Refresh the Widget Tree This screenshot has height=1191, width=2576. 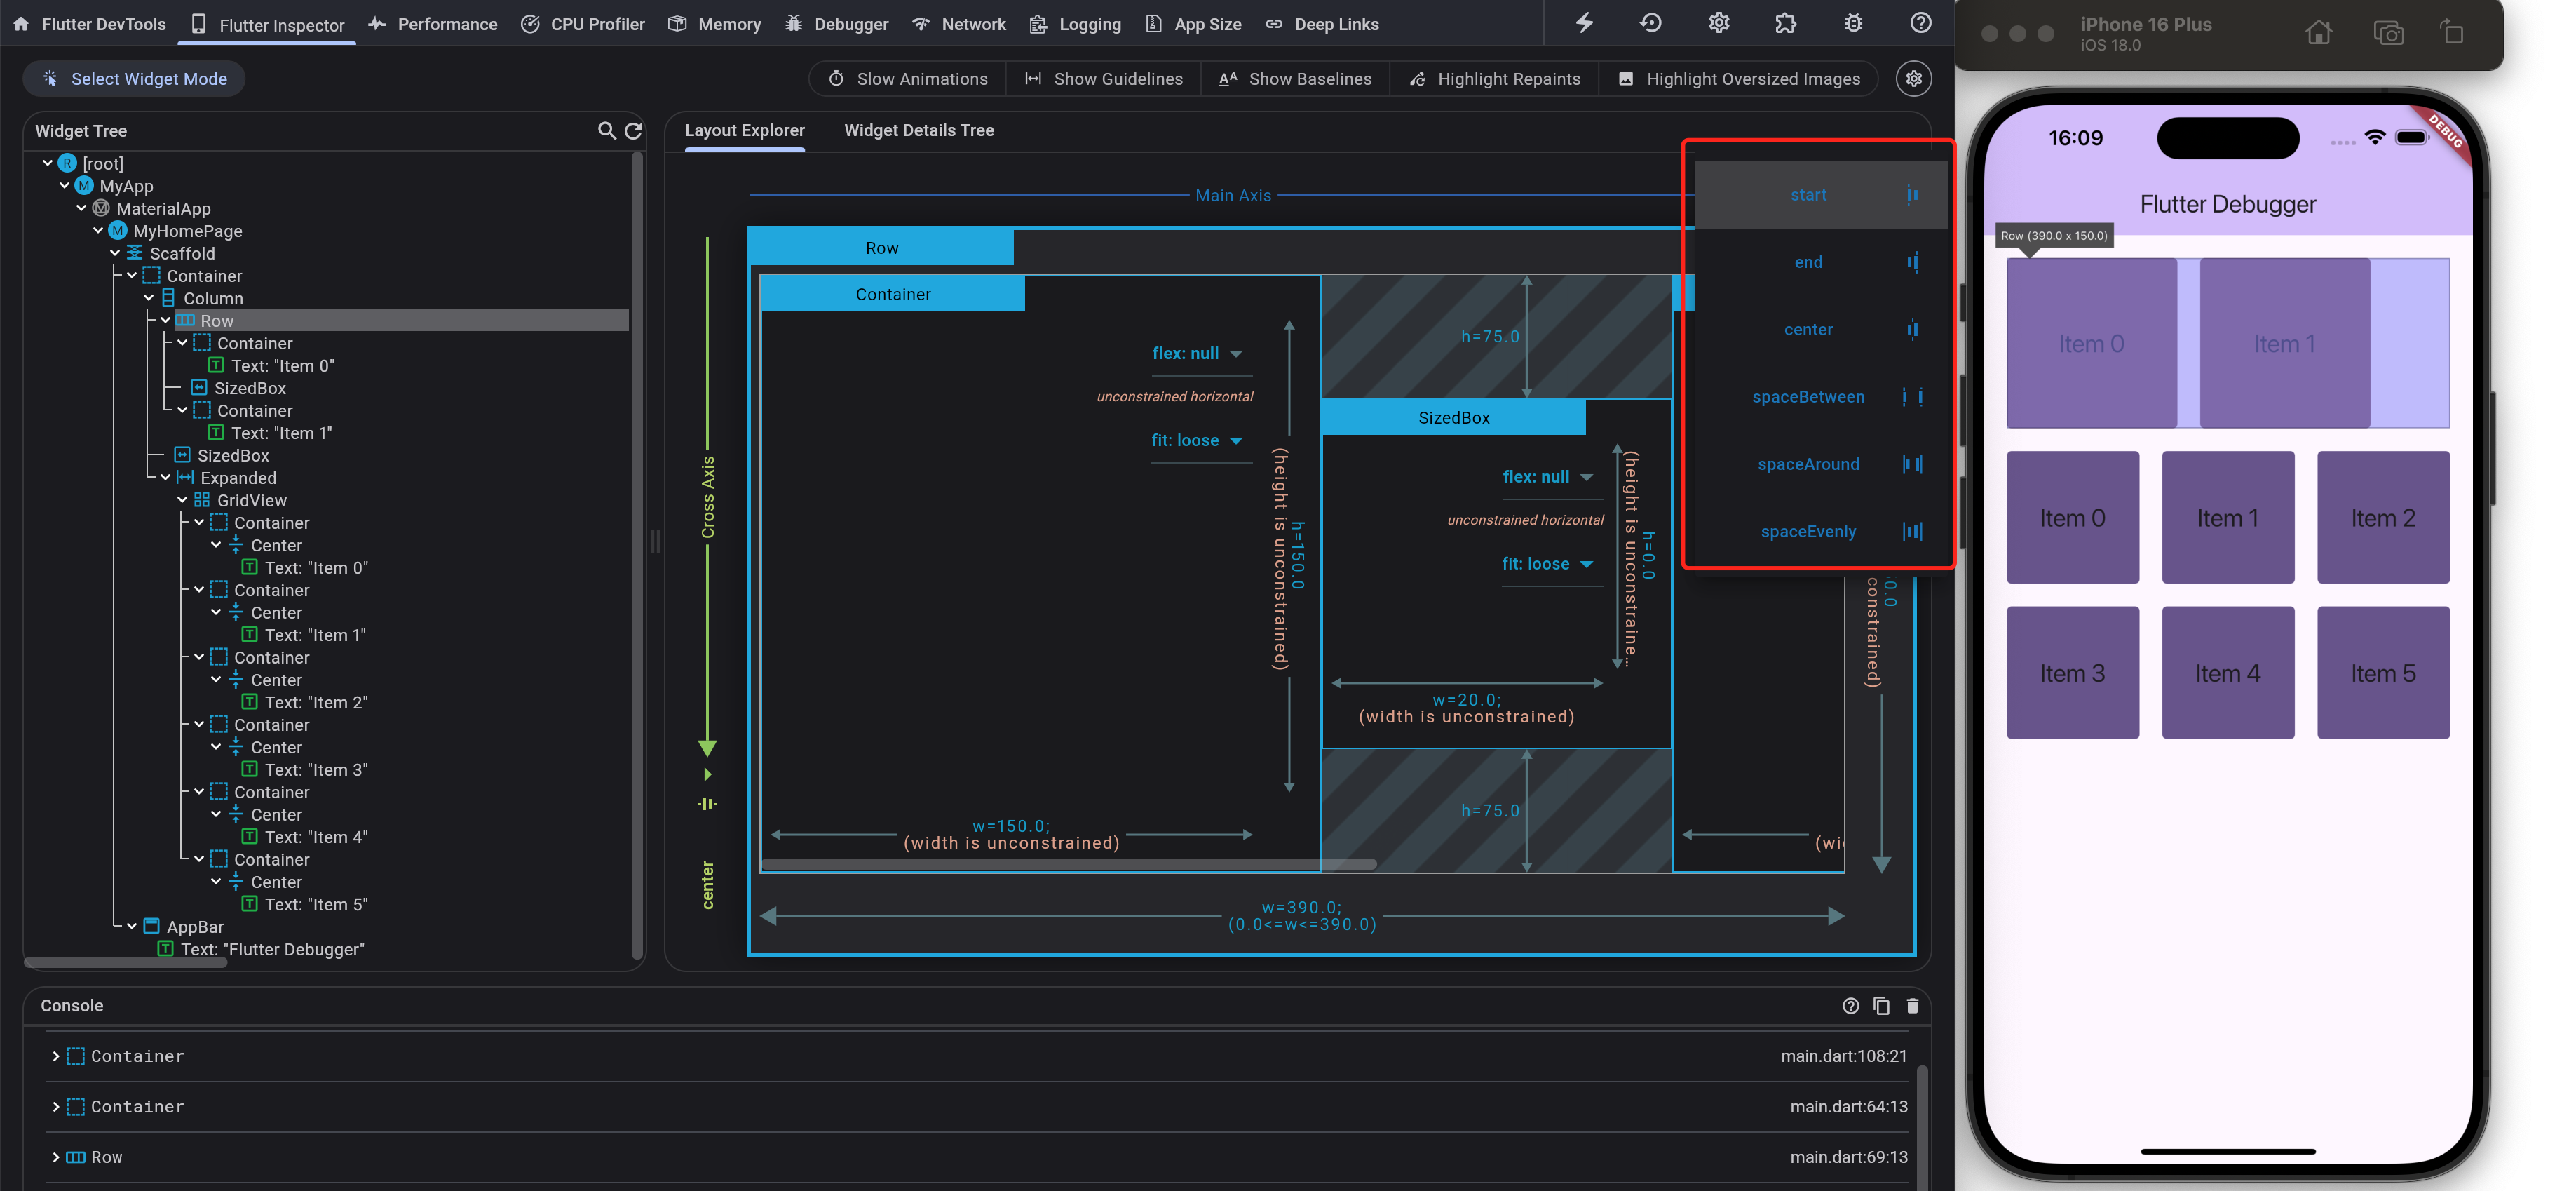pyautogui.click(x=633, y=130)
